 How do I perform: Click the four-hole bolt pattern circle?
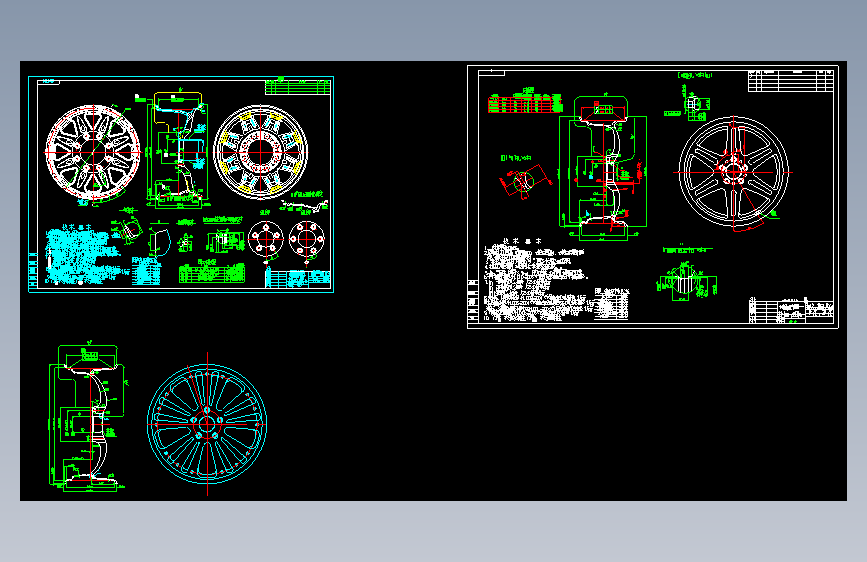307,239
